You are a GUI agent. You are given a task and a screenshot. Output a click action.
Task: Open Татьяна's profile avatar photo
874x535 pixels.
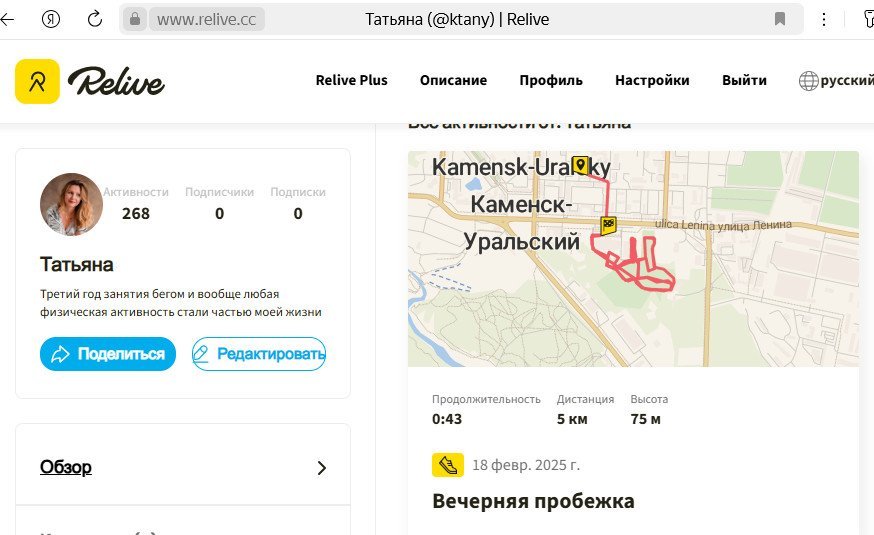(71, 204)
